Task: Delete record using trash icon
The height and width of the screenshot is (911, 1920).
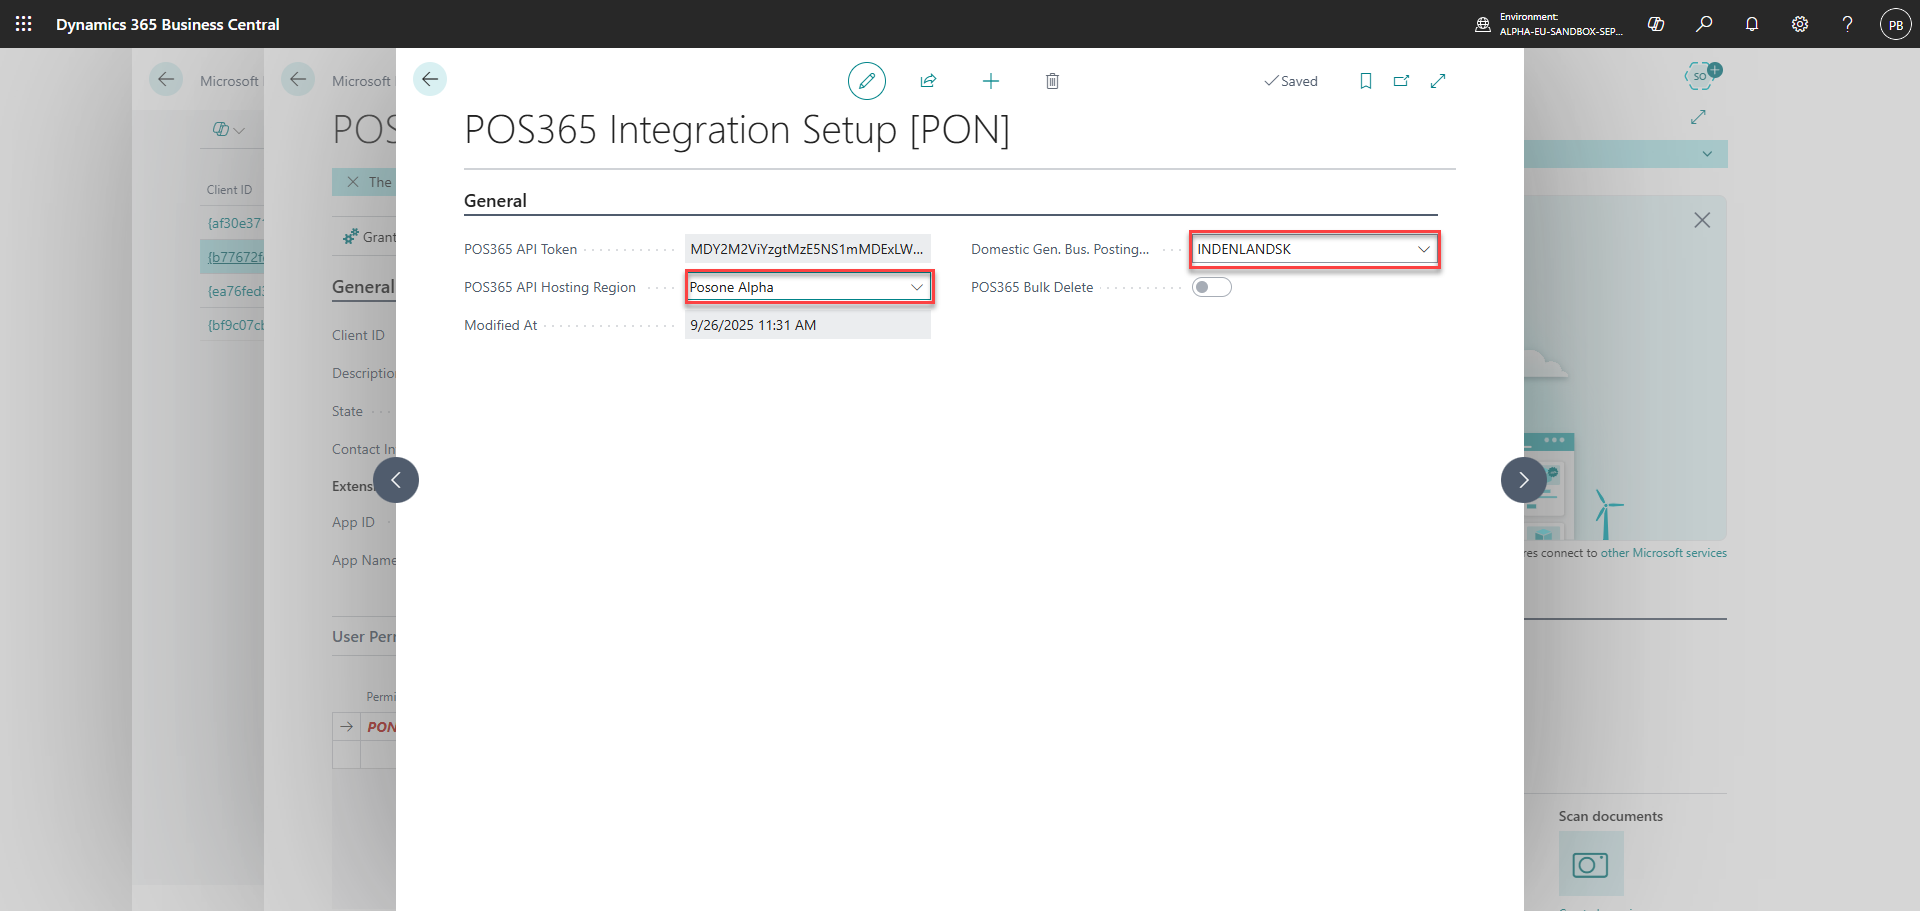Action: tap(1052, 81)
